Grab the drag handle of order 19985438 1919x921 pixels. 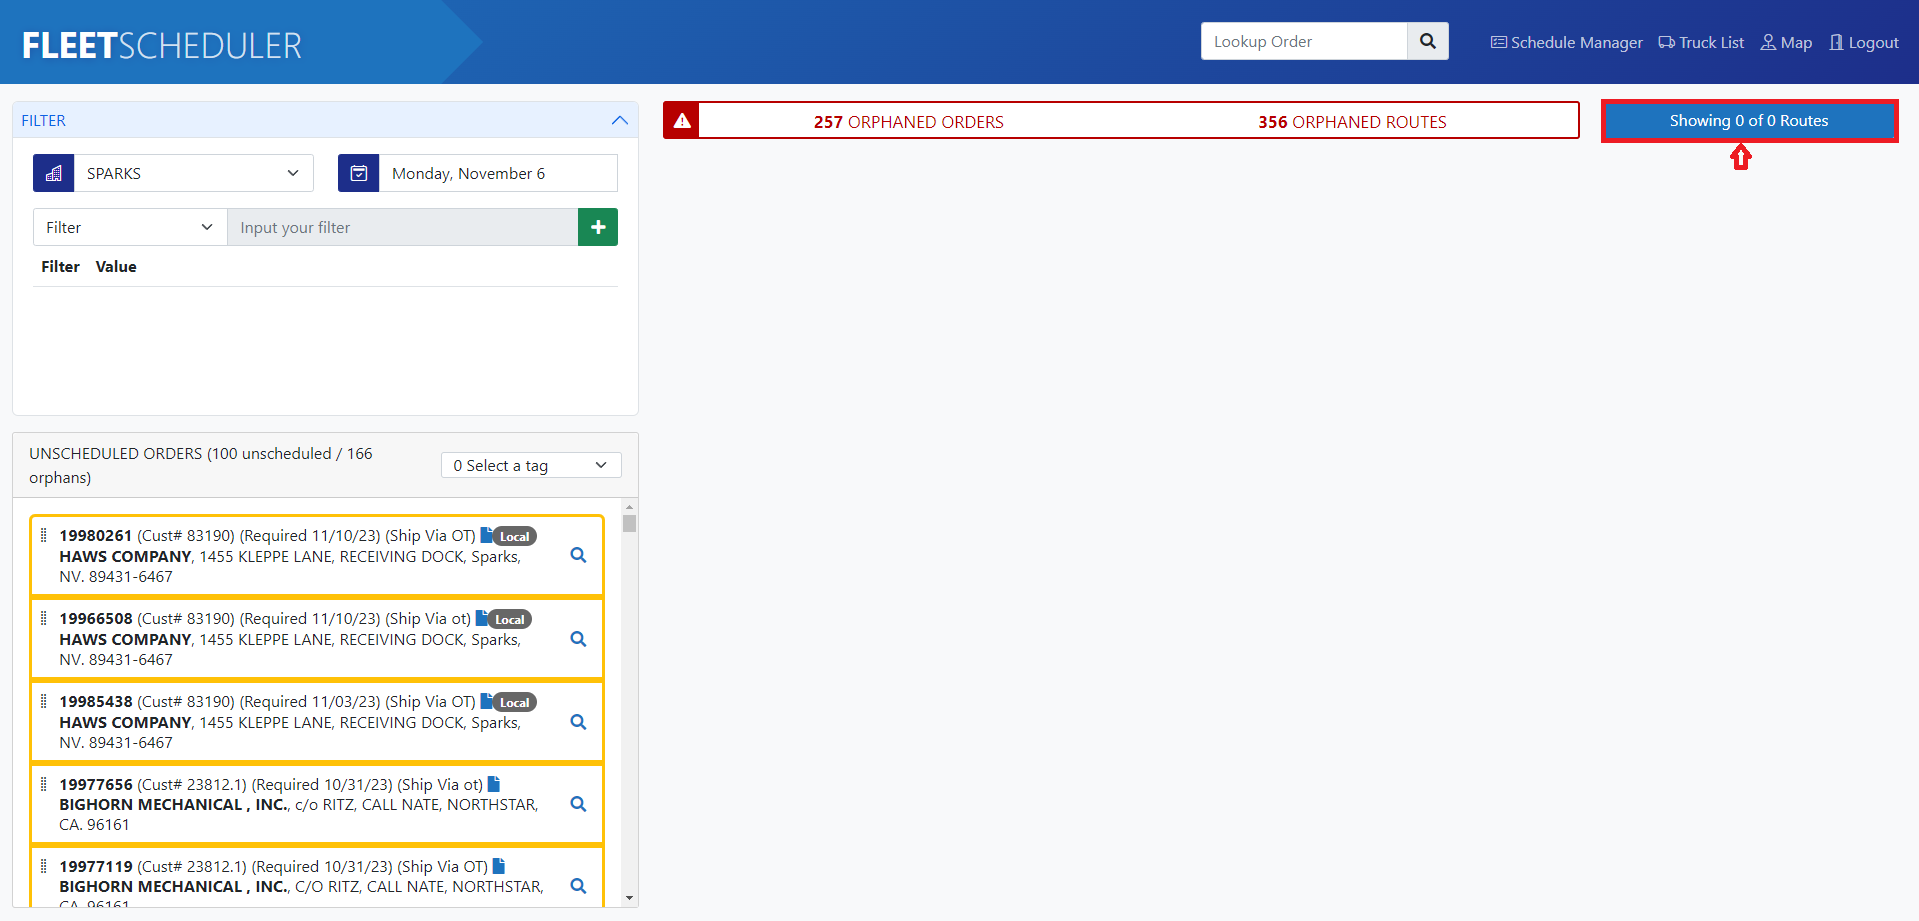pyautogui.click(x=43, y=701)
